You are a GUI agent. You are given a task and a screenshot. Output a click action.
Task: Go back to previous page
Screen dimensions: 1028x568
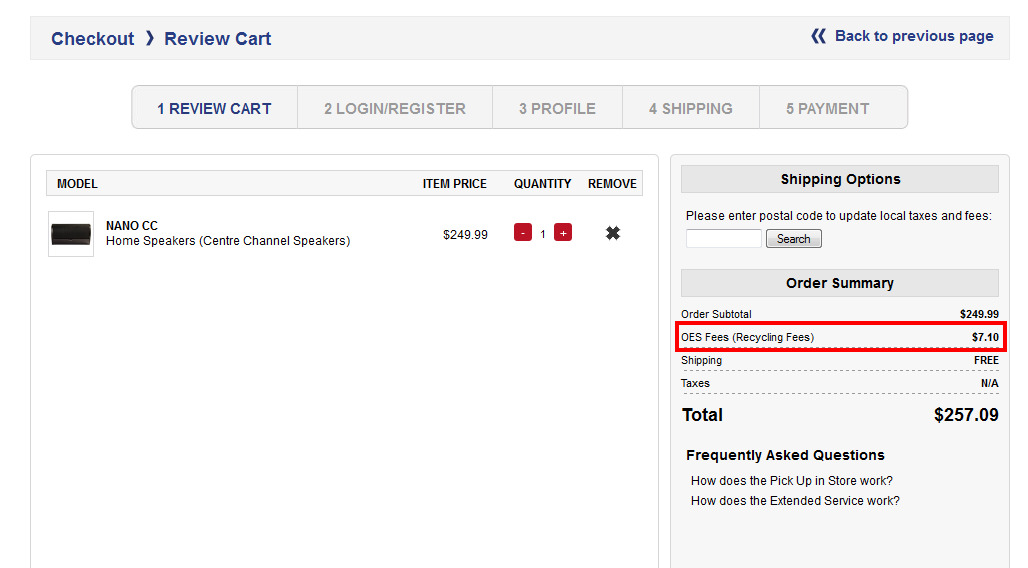coord(913,36)
